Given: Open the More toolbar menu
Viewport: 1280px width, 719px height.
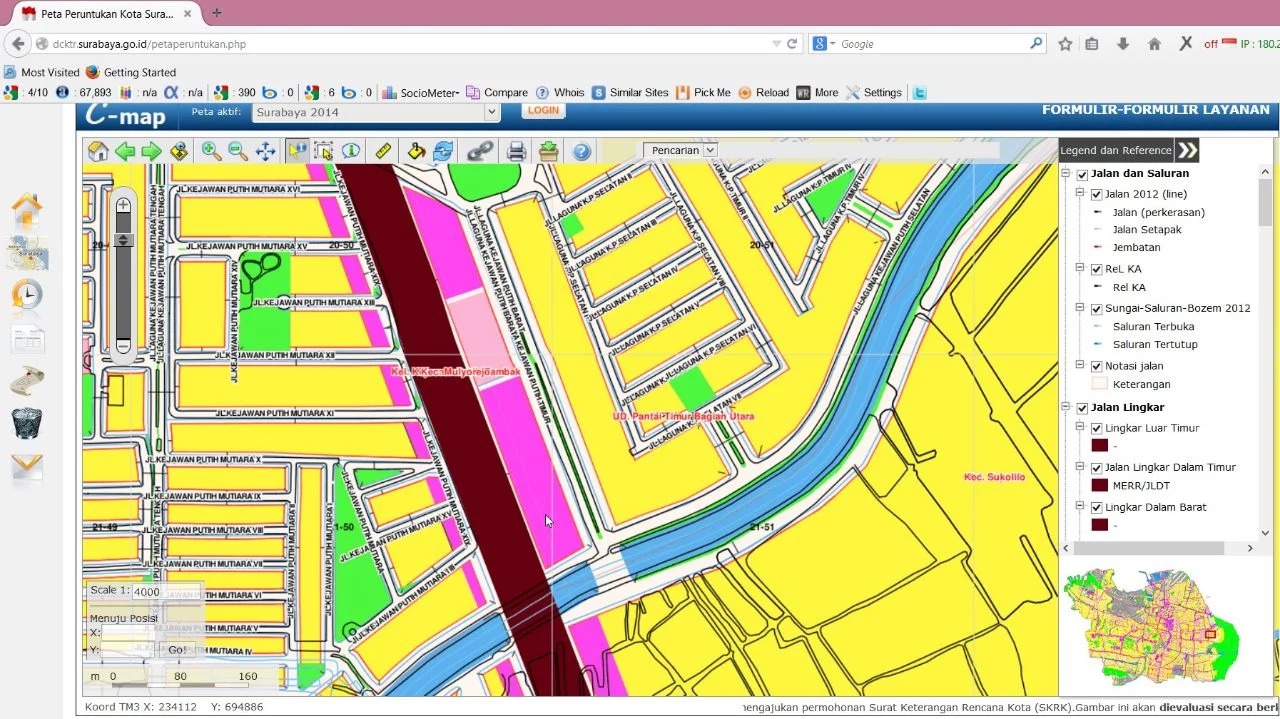Looking at the screenshot, I should pos(817,92).
